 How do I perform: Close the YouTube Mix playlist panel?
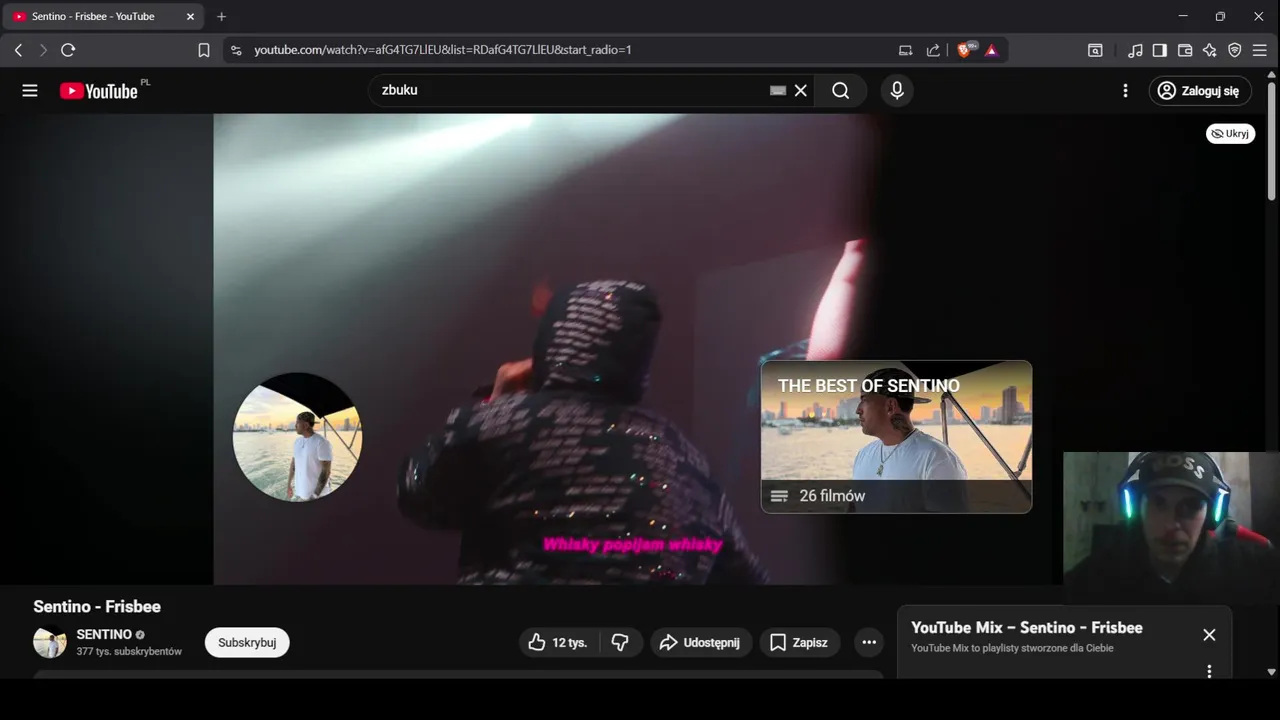tap(1209, 635)
